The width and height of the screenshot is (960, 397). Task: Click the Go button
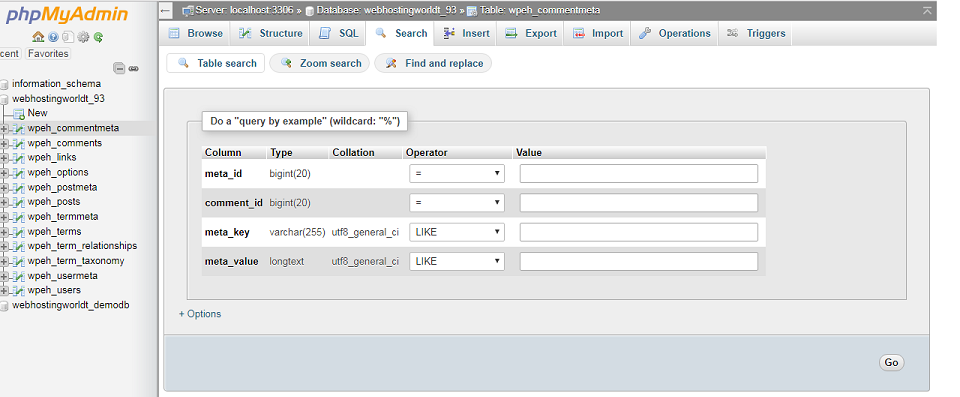click(x=891, y=363)
